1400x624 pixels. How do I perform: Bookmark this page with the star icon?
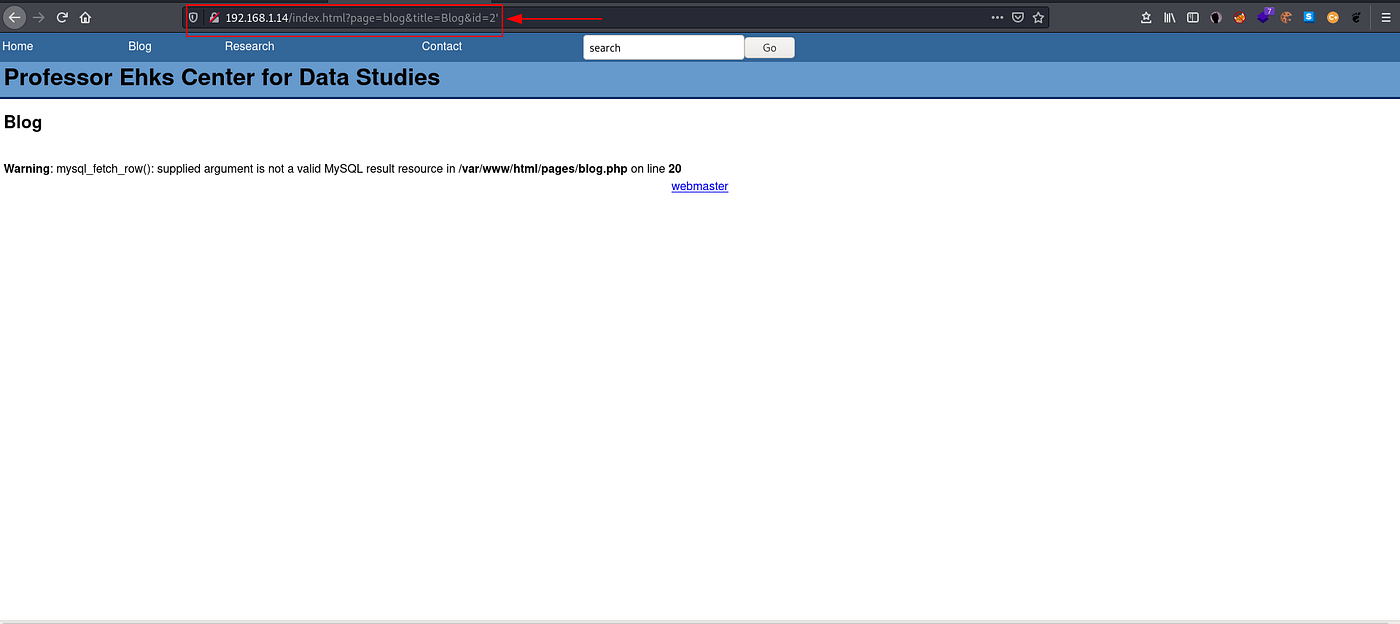[x=1037, y=17]
